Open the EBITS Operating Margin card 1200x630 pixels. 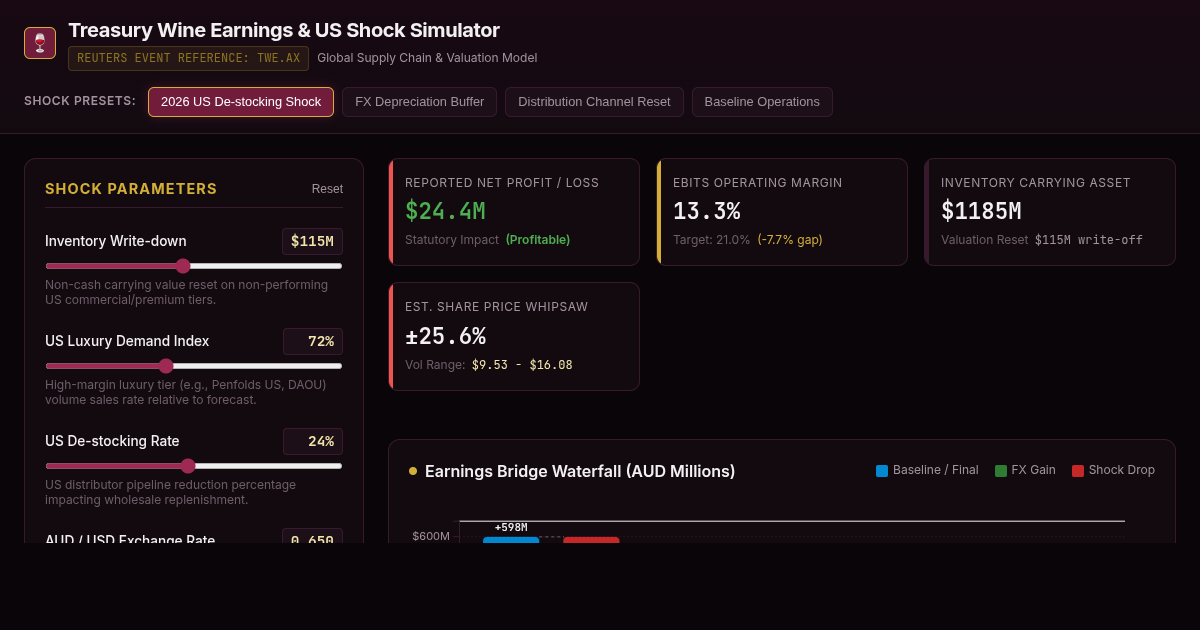(x=782, y=212)
